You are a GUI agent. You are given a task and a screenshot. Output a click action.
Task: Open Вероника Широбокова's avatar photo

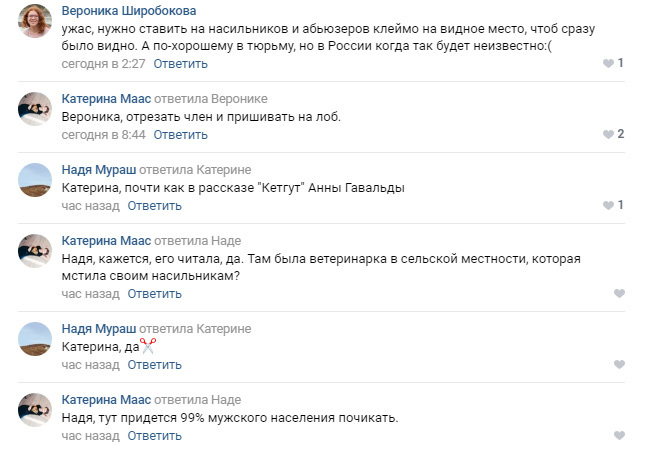(x=36, y=20)
